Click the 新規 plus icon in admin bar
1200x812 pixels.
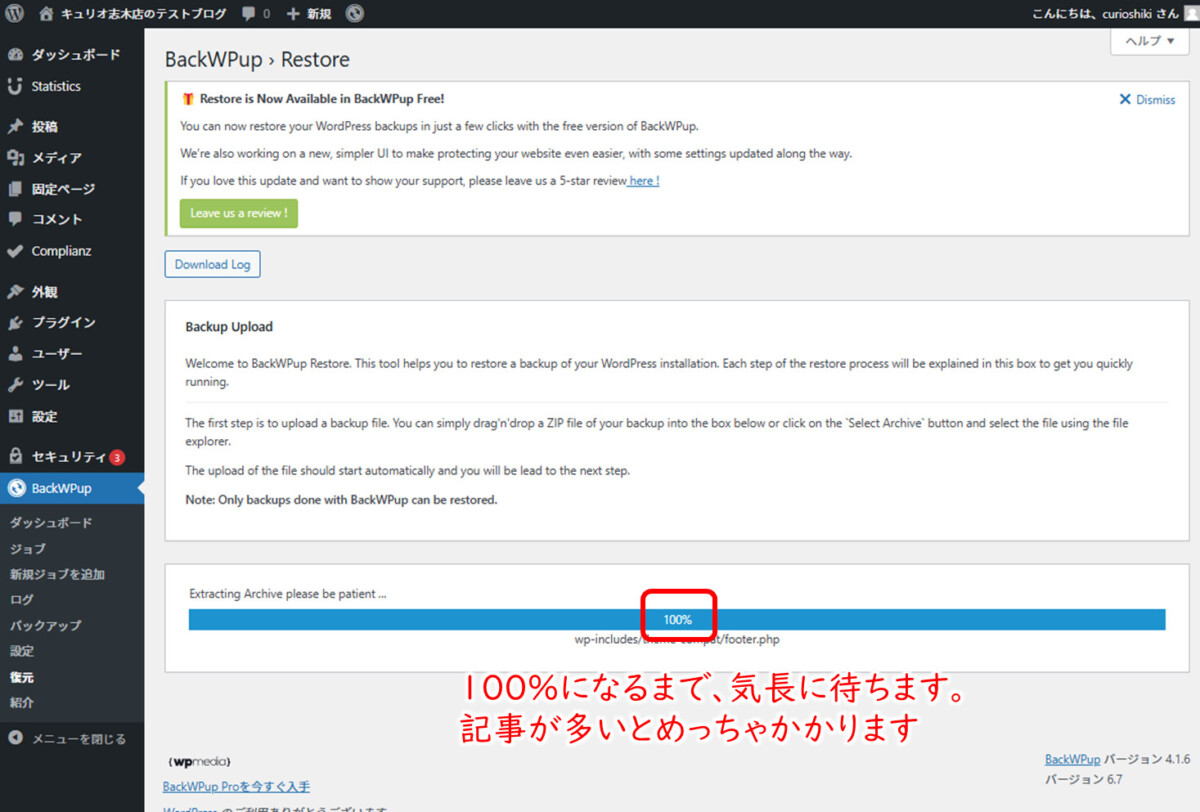293,14
